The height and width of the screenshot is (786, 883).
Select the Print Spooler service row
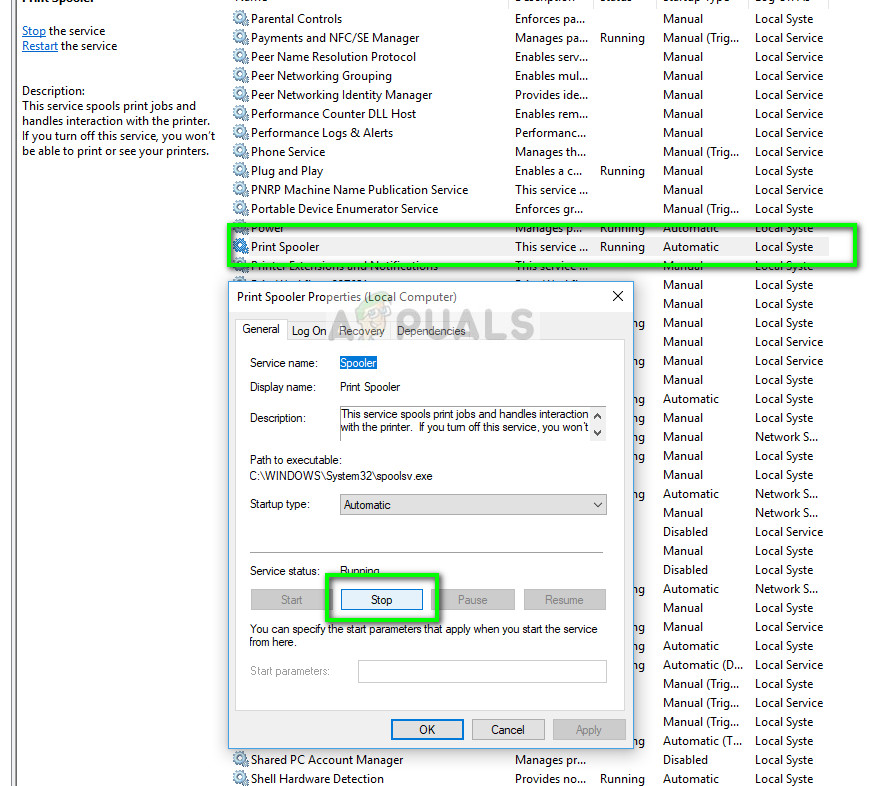tap(529, 247)
